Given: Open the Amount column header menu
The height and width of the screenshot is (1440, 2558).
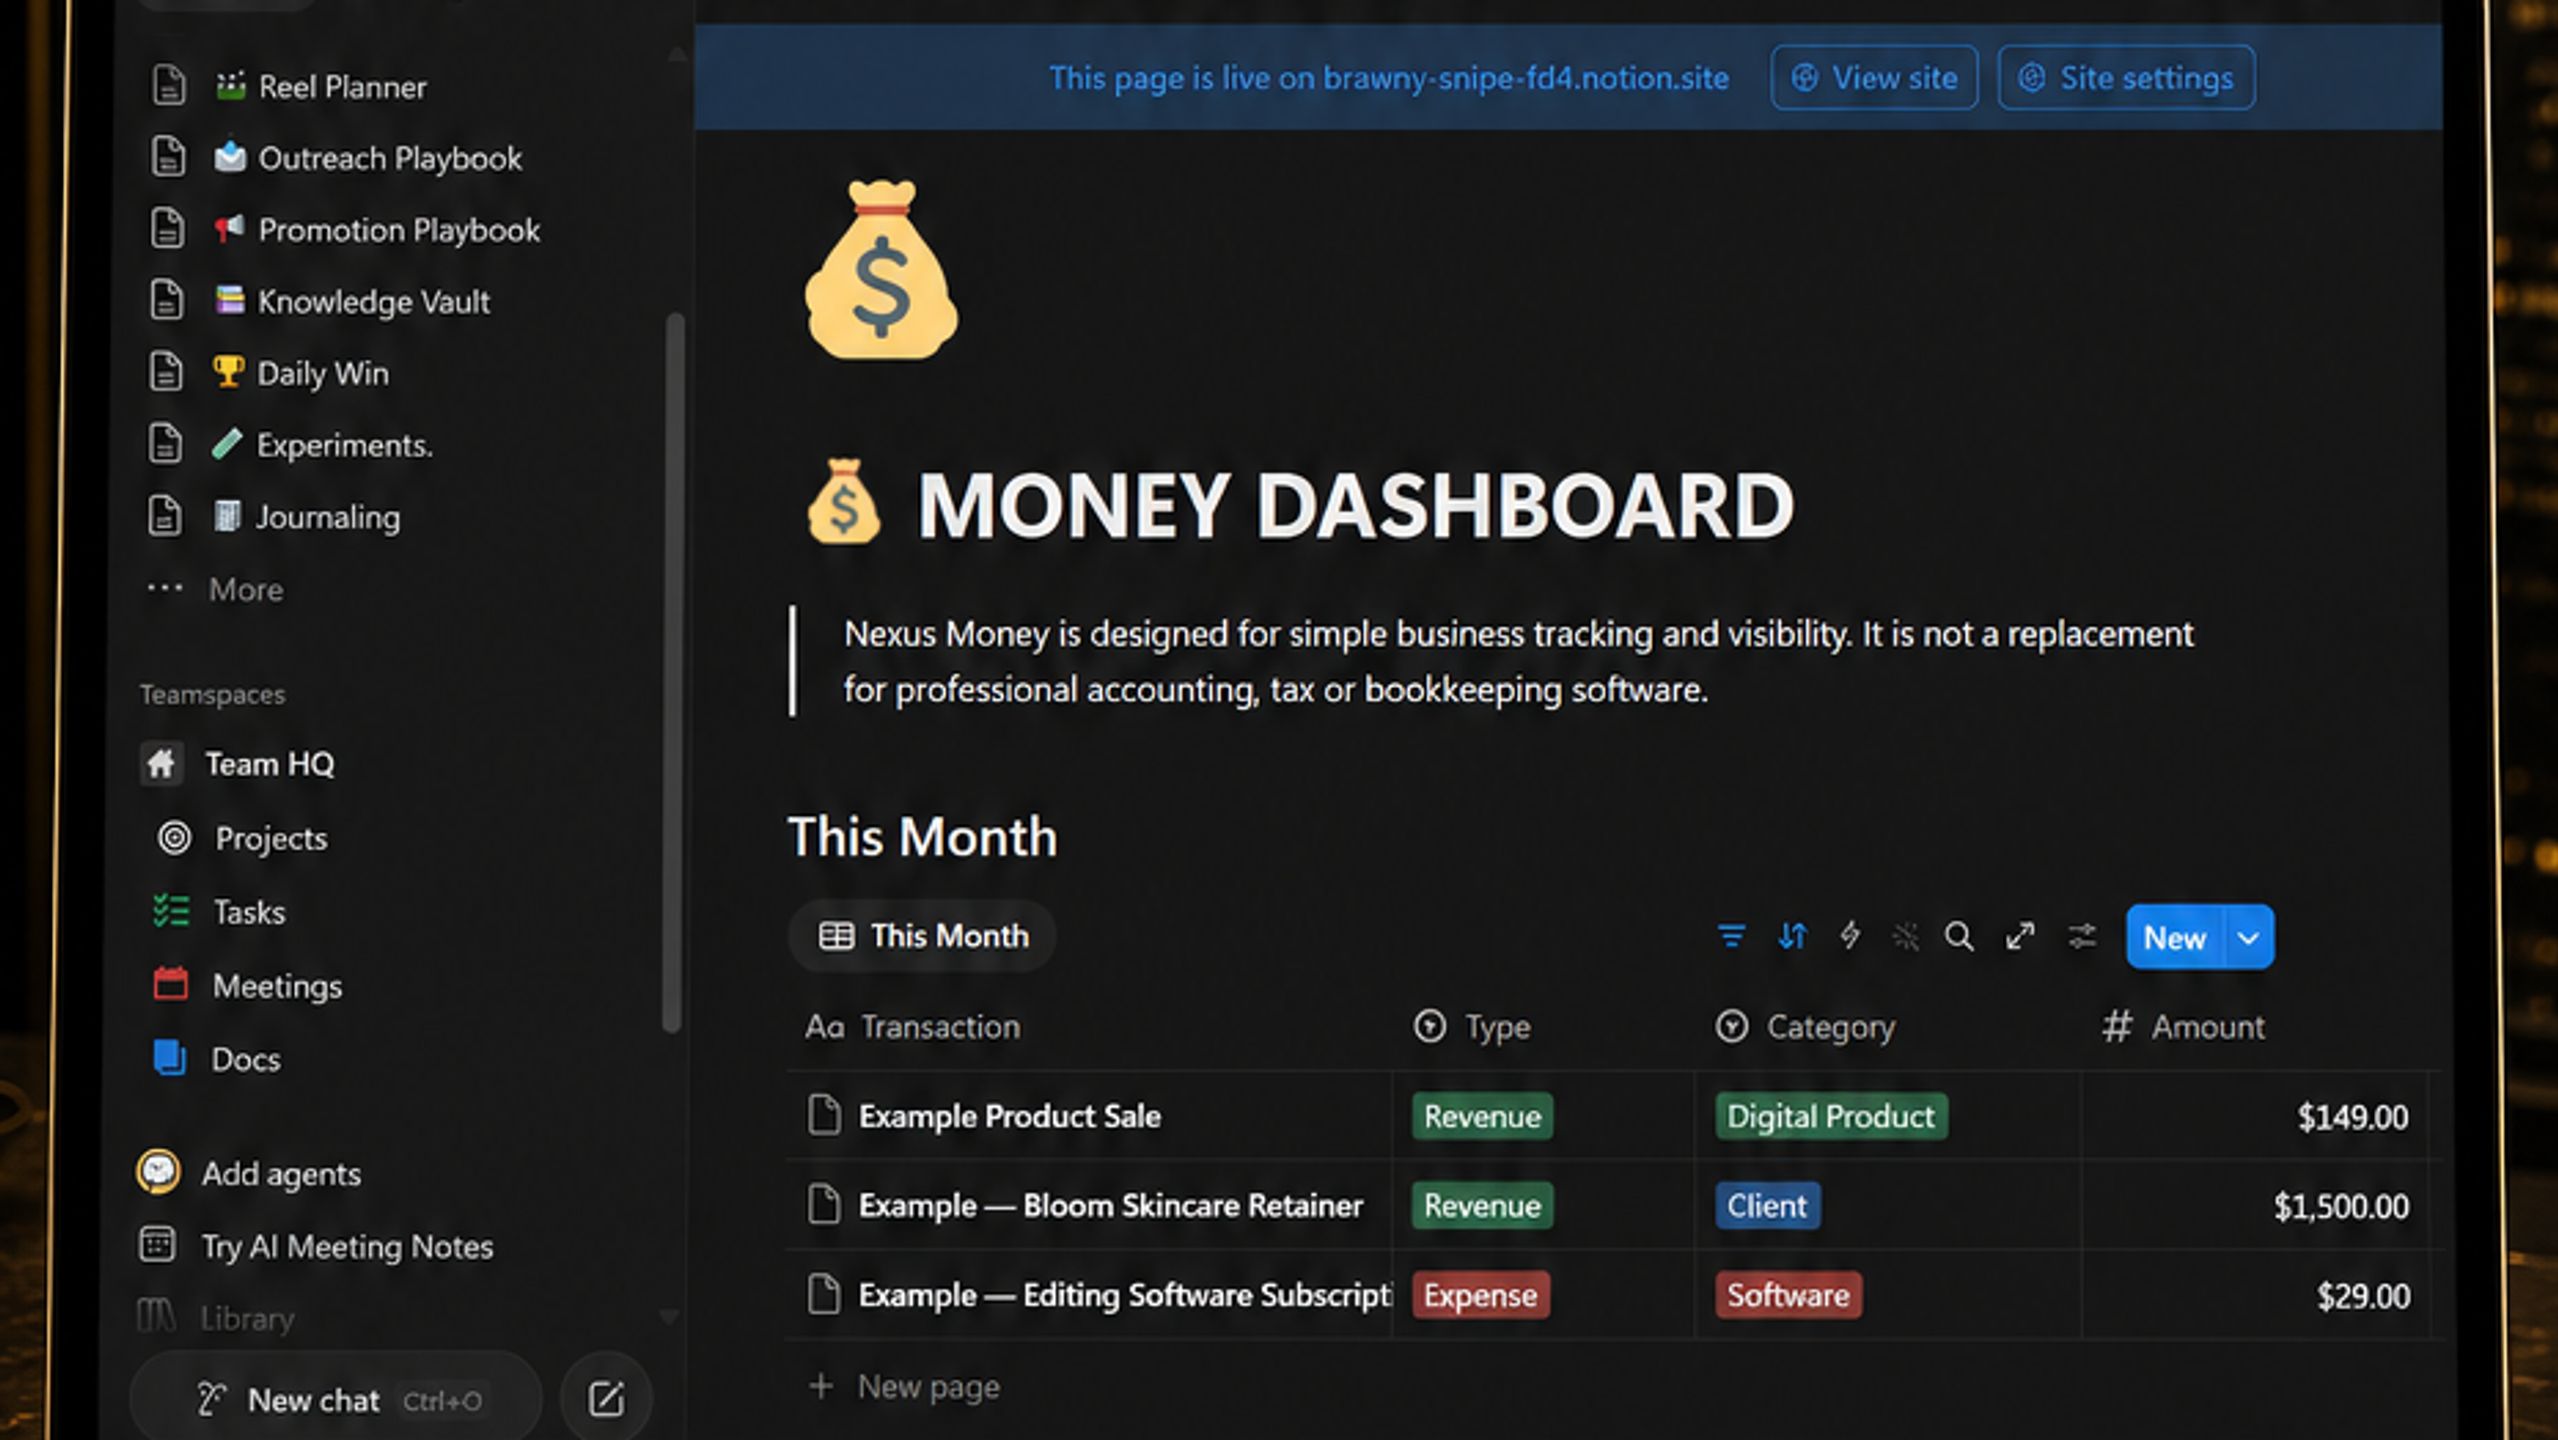Looking at the screenshot, I should 2184,1027.
